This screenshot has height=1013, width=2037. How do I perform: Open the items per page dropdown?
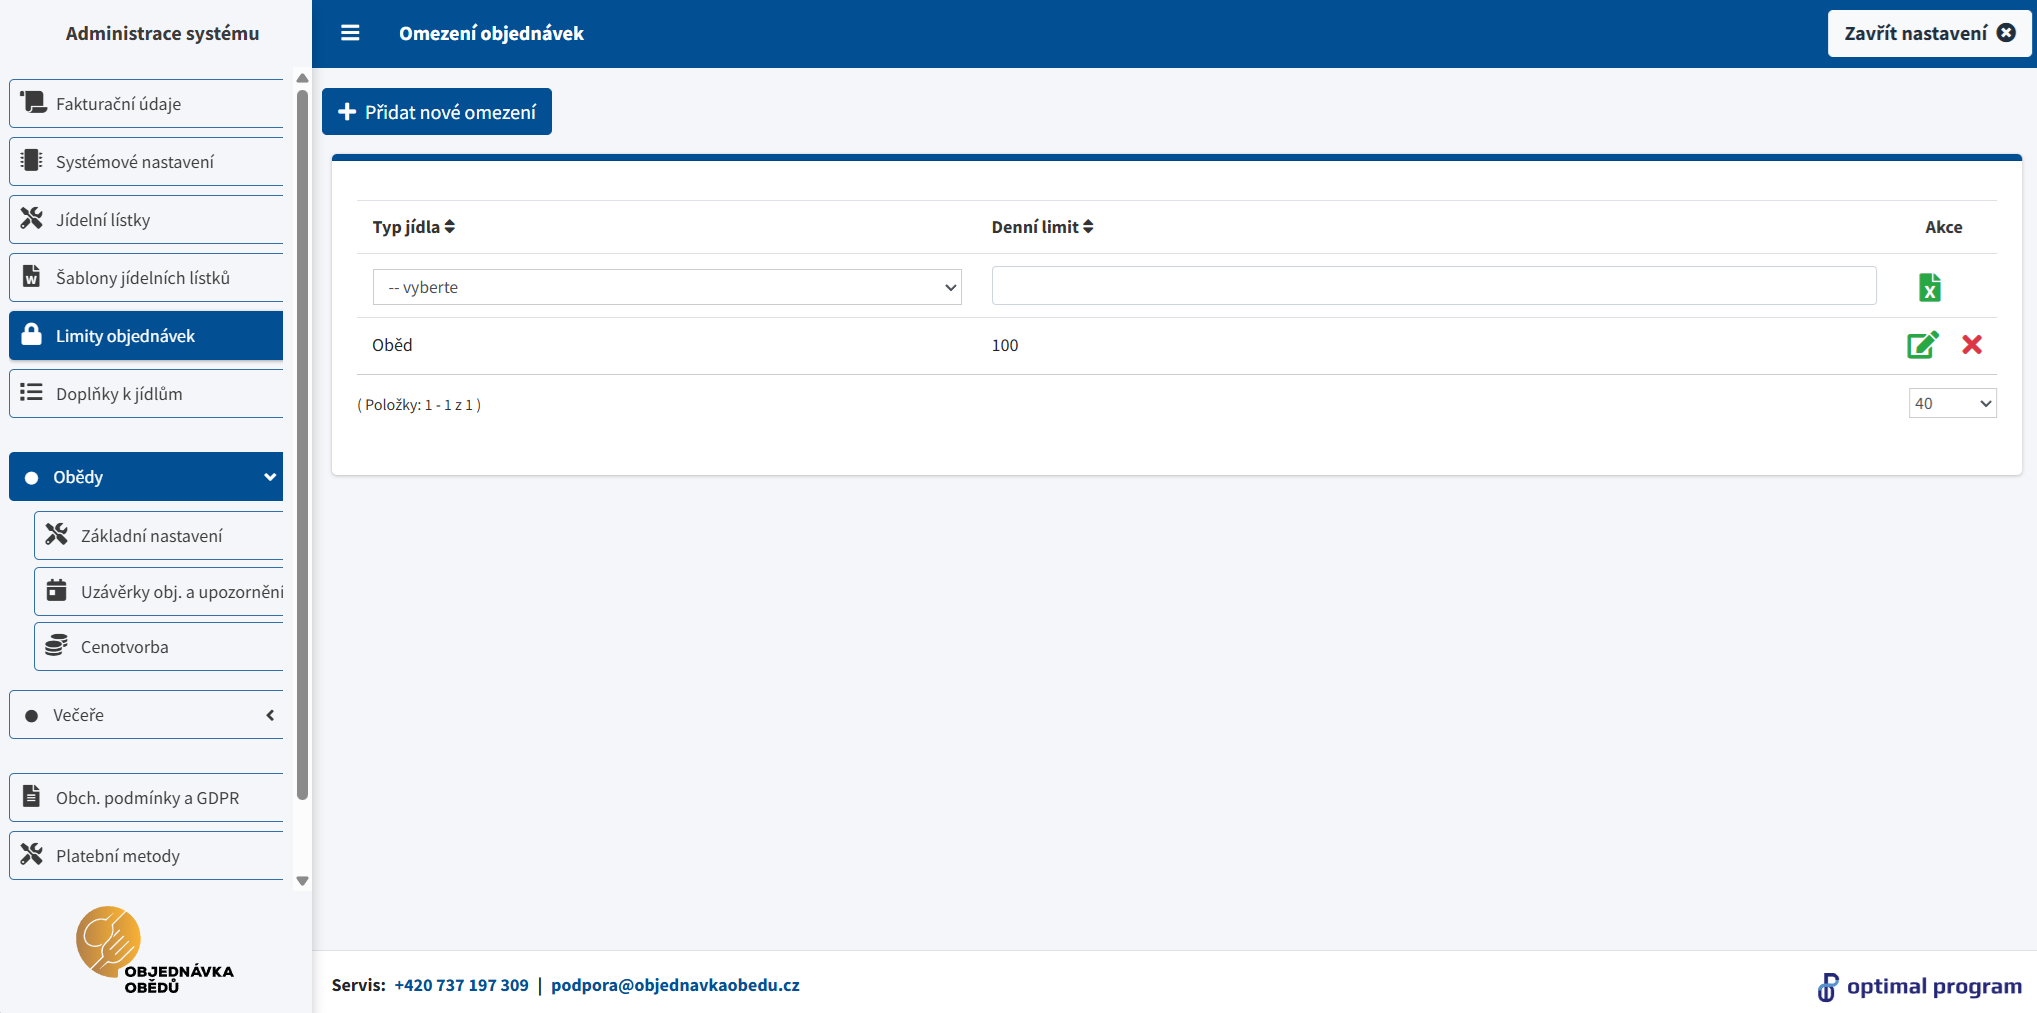coord(1951,403)
